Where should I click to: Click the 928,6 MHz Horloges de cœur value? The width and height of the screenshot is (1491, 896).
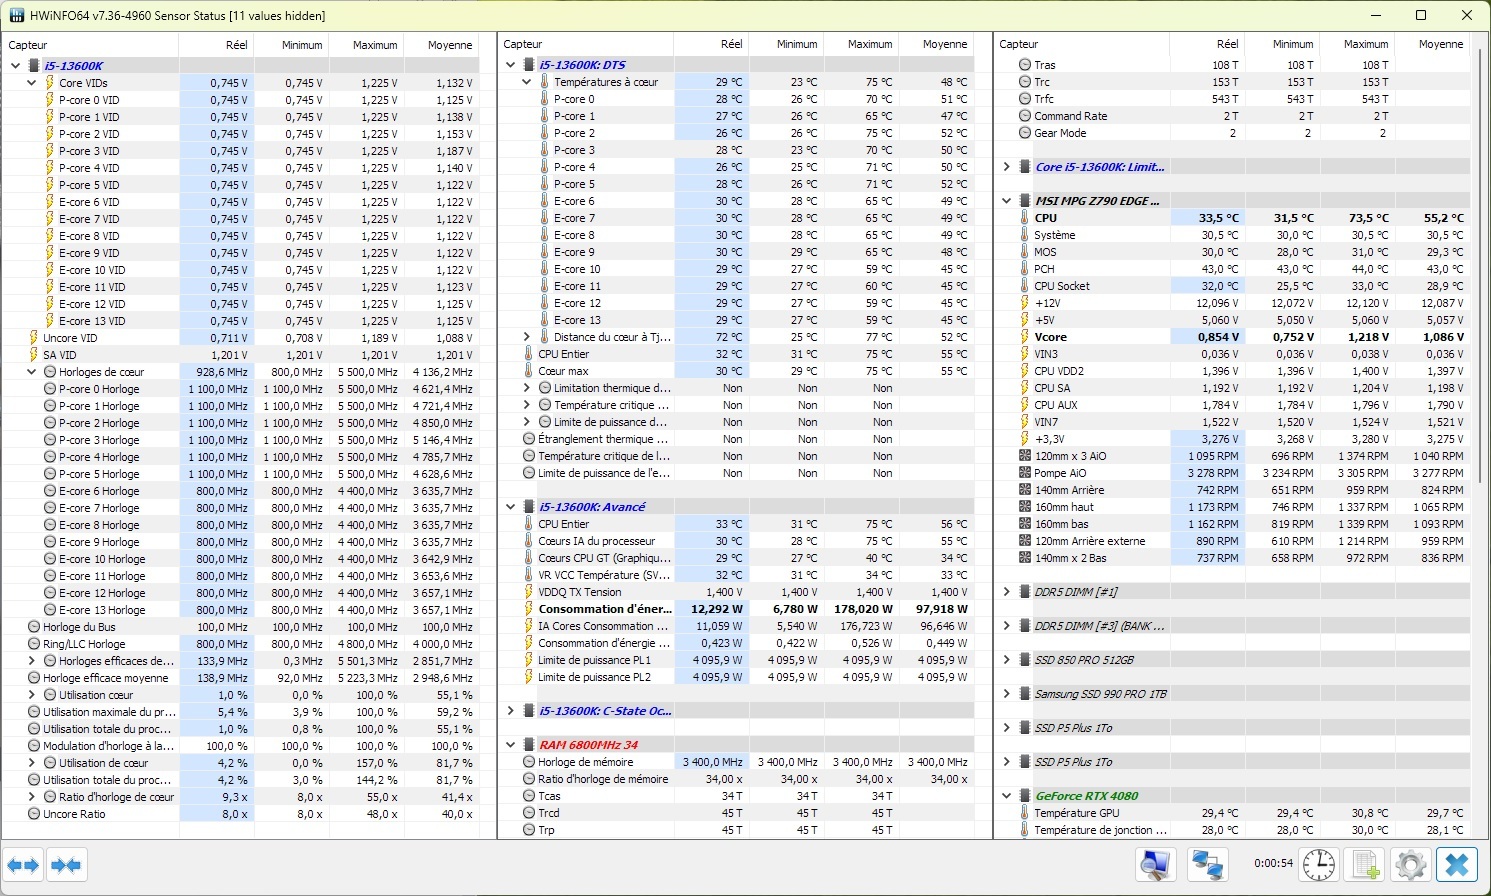point(220,372)
